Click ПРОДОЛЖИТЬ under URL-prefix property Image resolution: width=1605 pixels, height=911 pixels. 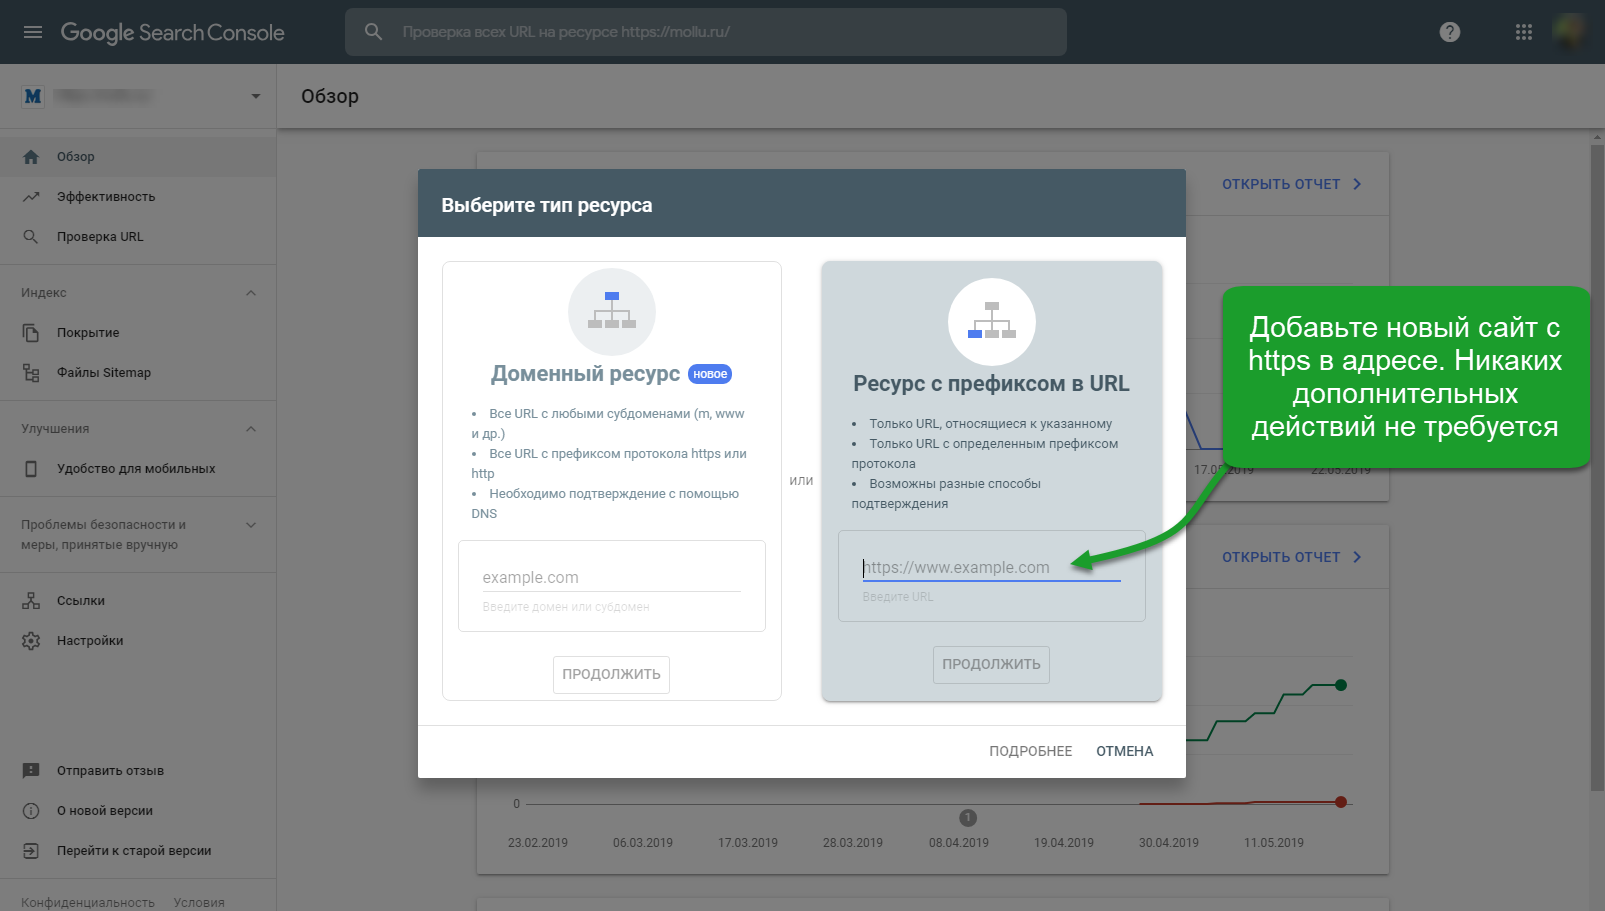pos(991,664)
